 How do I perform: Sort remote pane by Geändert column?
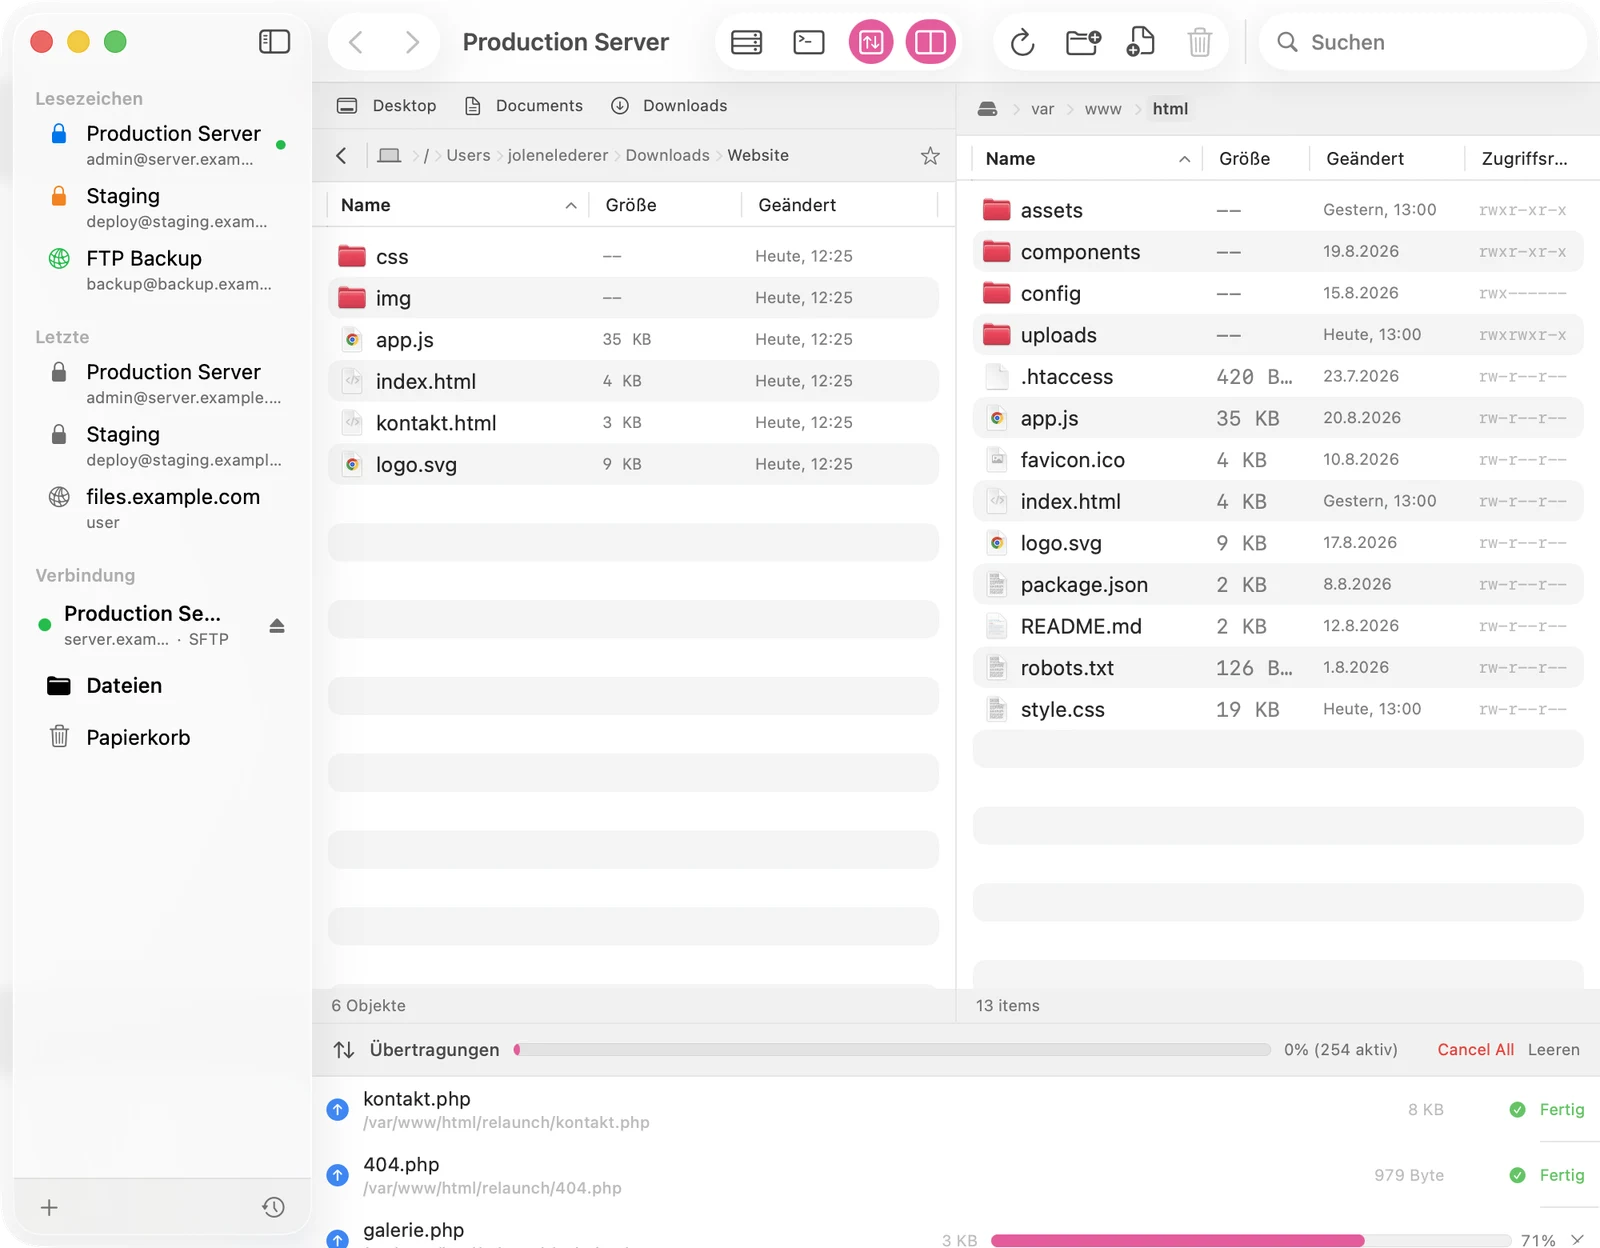pyautogui.click(x=1387, y=159)
